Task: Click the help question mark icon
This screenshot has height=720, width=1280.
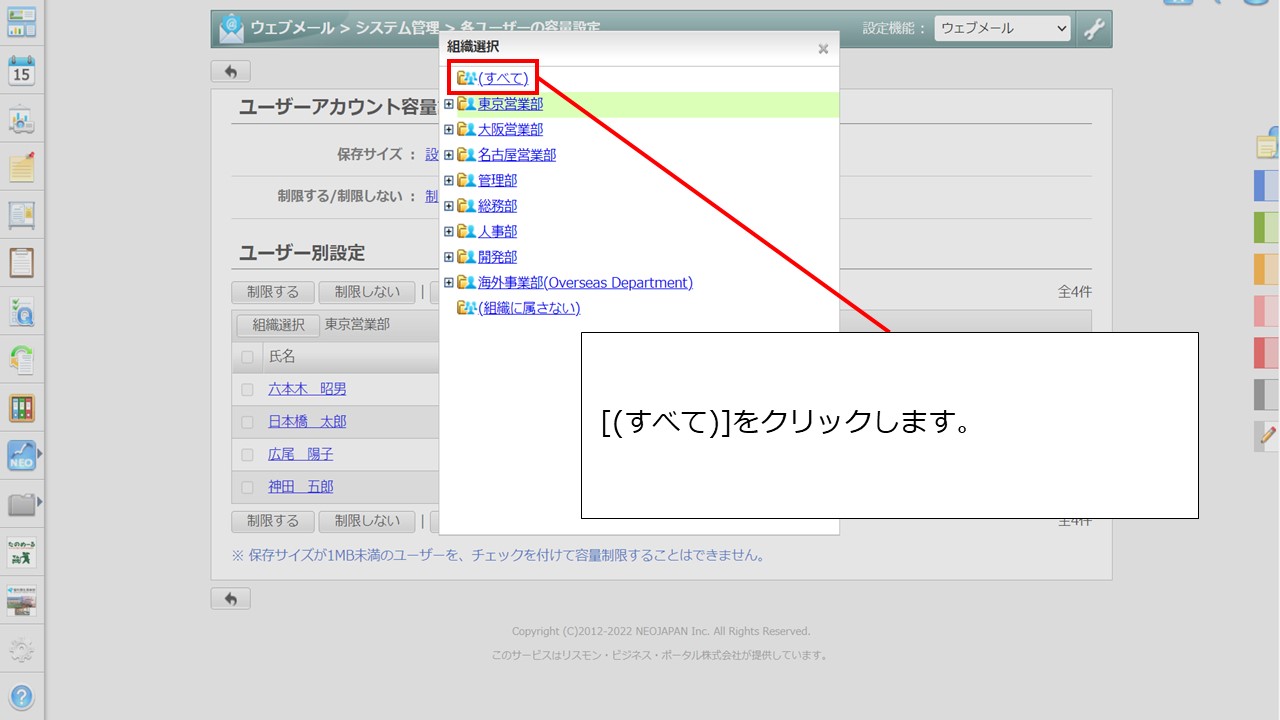Action: click(x=21, y=697)
